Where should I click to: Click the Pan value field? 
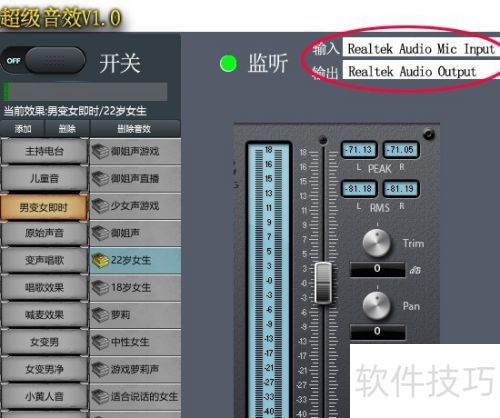377,331
